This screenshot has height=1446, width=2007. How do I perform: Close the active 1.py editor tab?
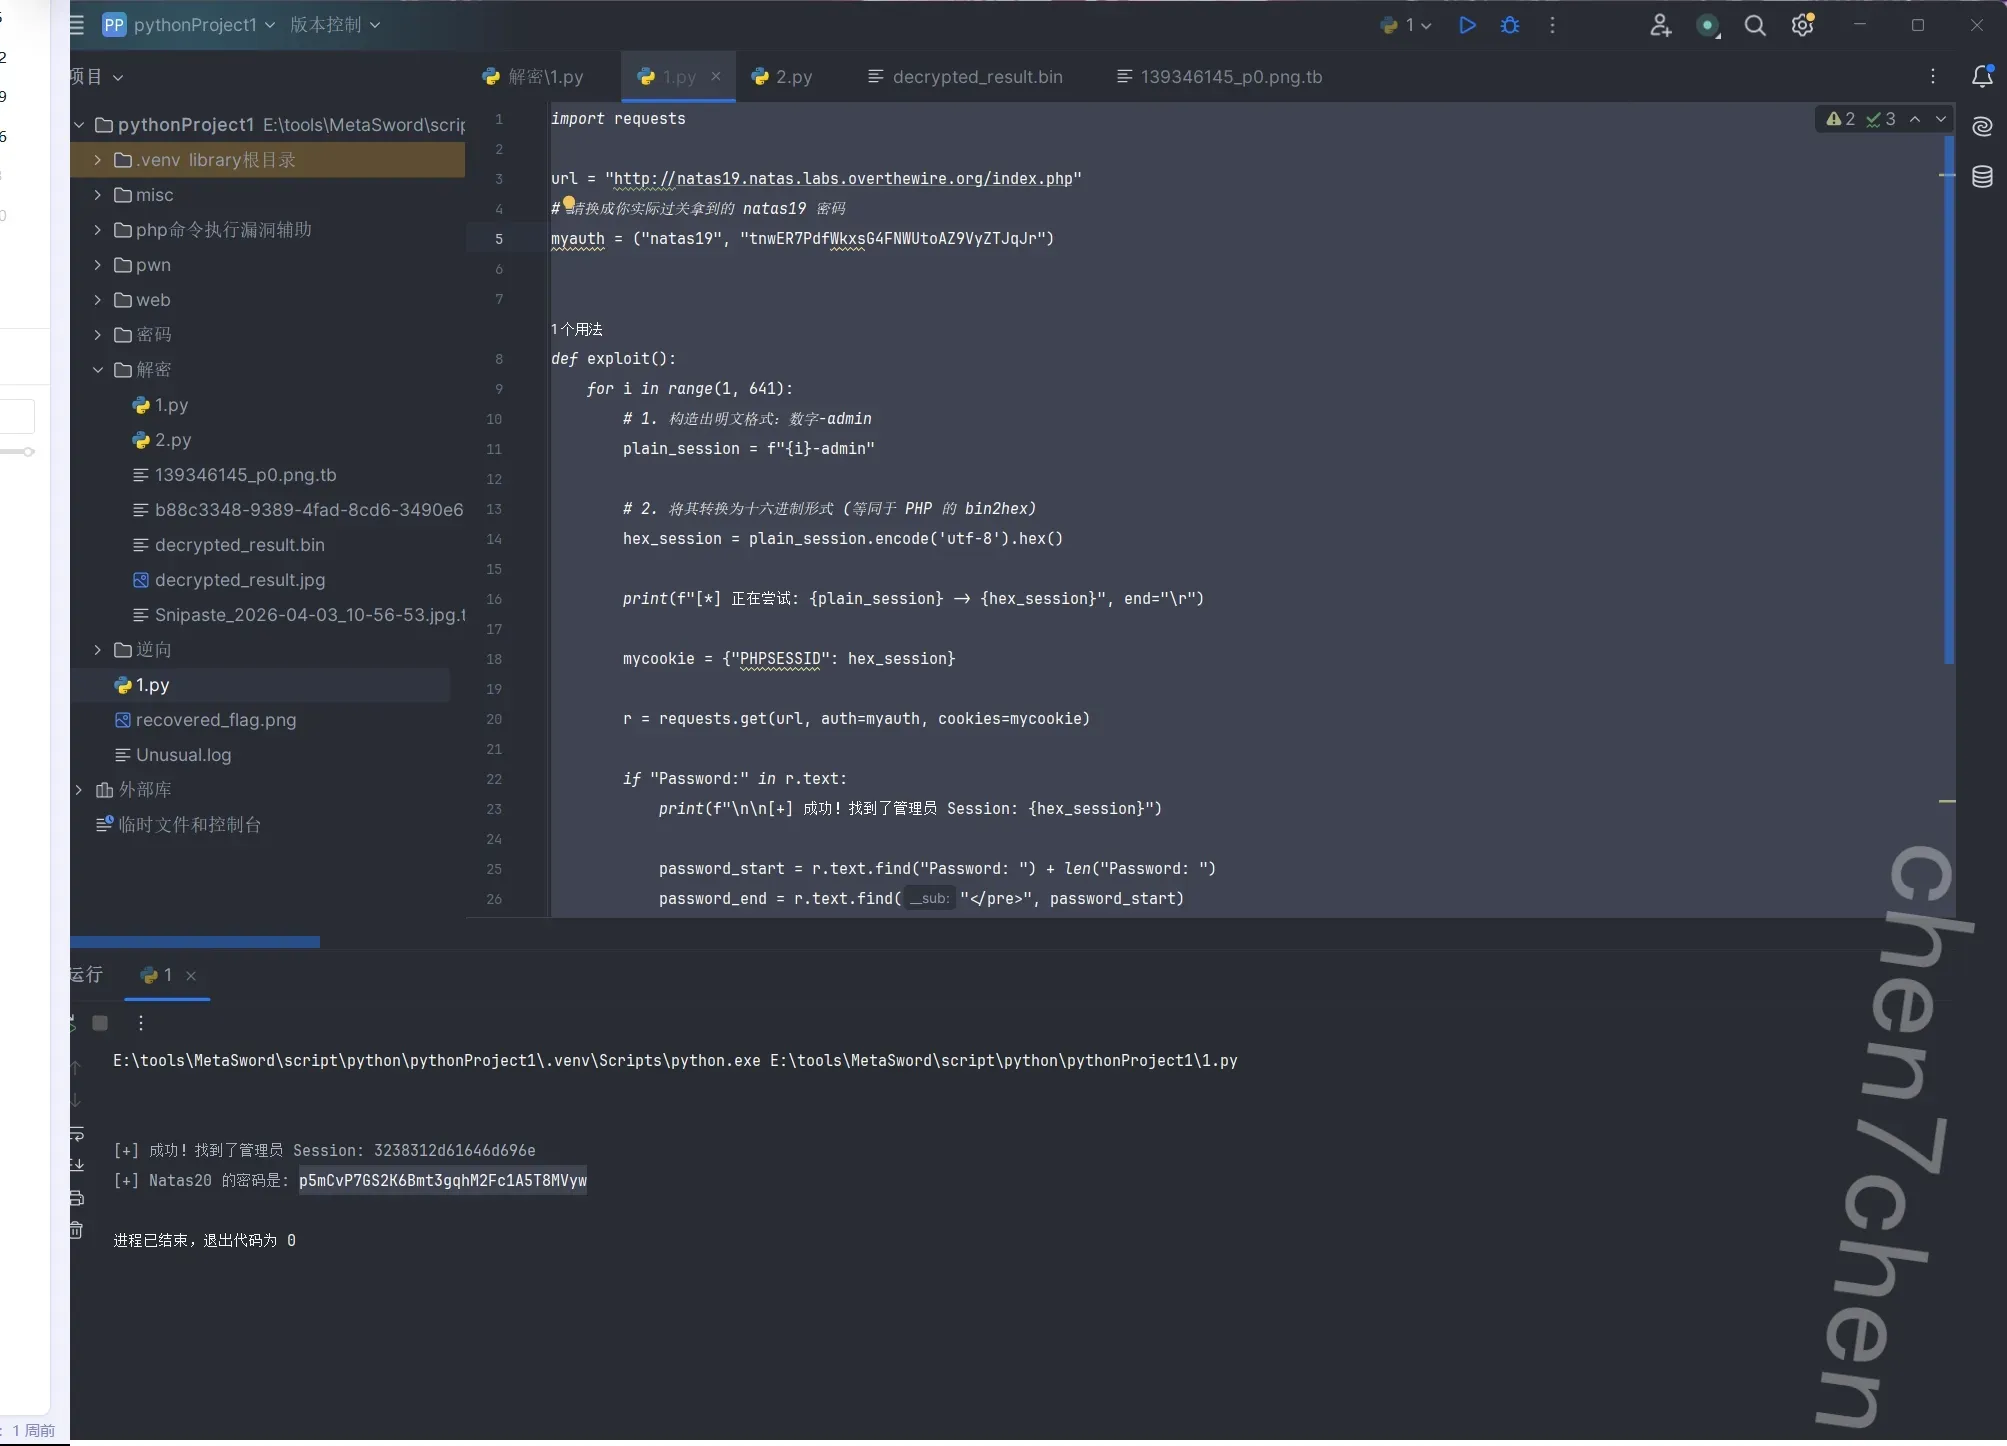[716, 76]
